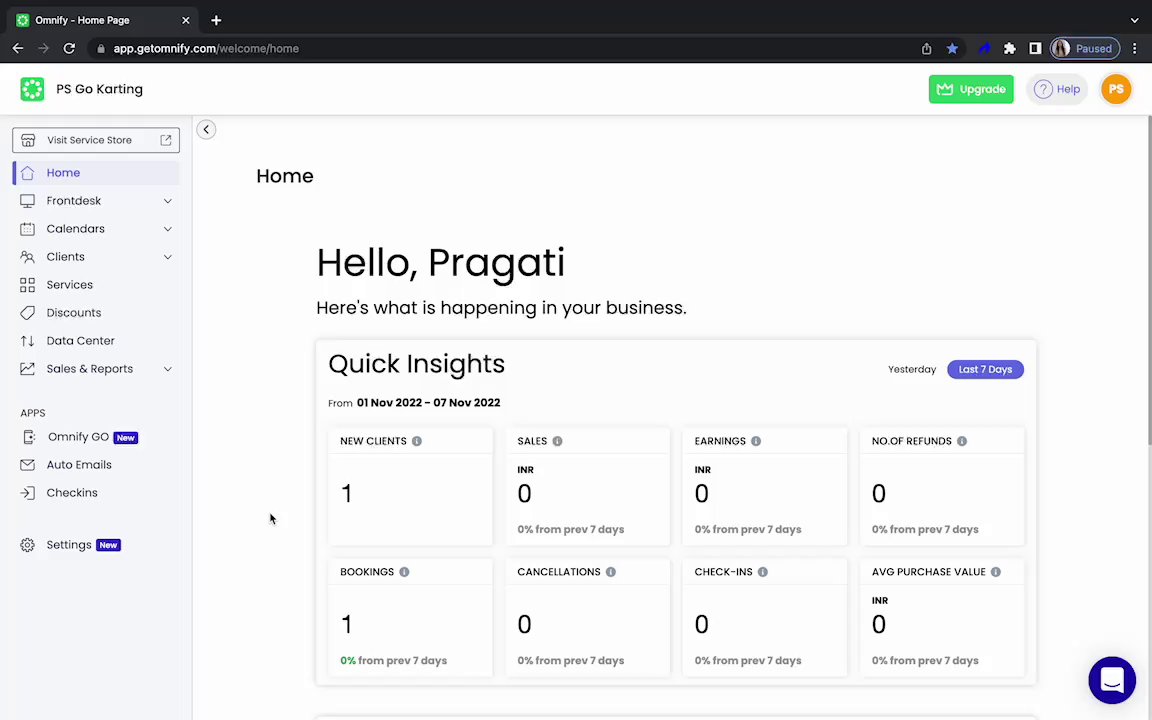The height and width of the screenshot is (720, 1152).
Task: Click the Omnify green logo icon
Action: click(32, 89)
